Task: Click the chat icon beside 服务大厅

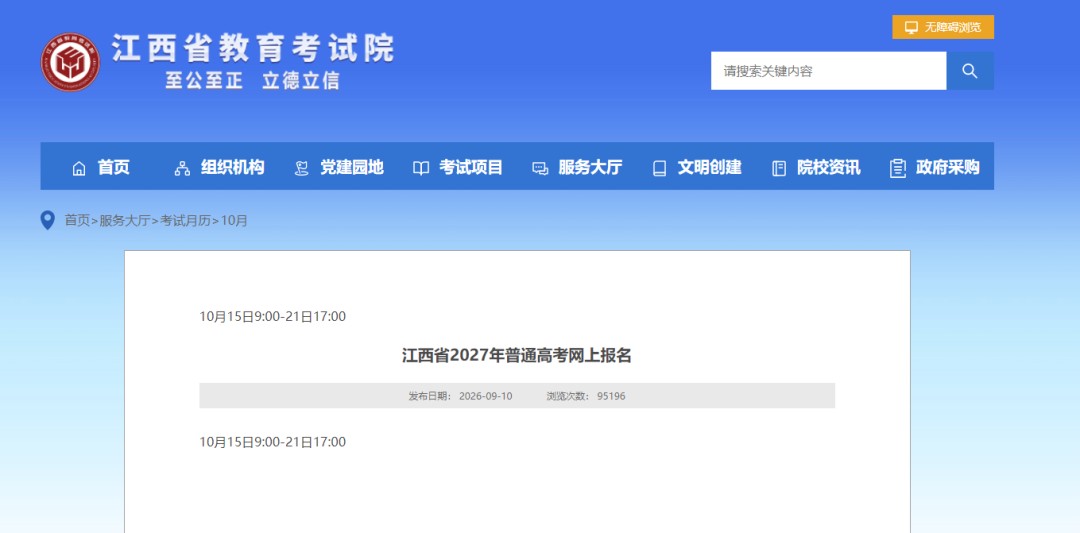Action: 540,168
